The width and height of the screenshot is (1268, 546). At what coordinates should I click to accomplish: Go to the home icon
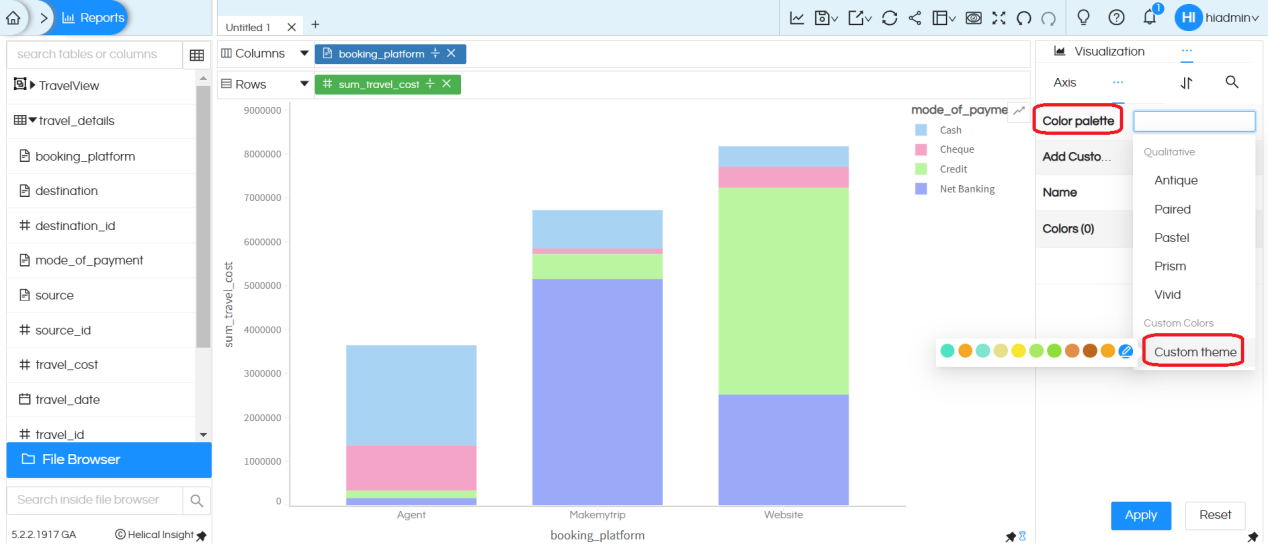coord(13,18)
